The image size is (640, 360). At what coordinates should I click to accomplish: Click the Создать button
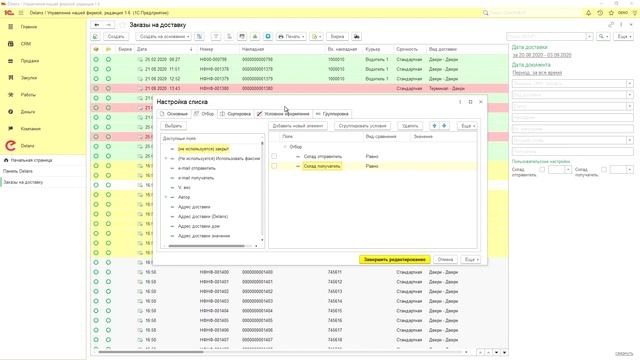116,37
